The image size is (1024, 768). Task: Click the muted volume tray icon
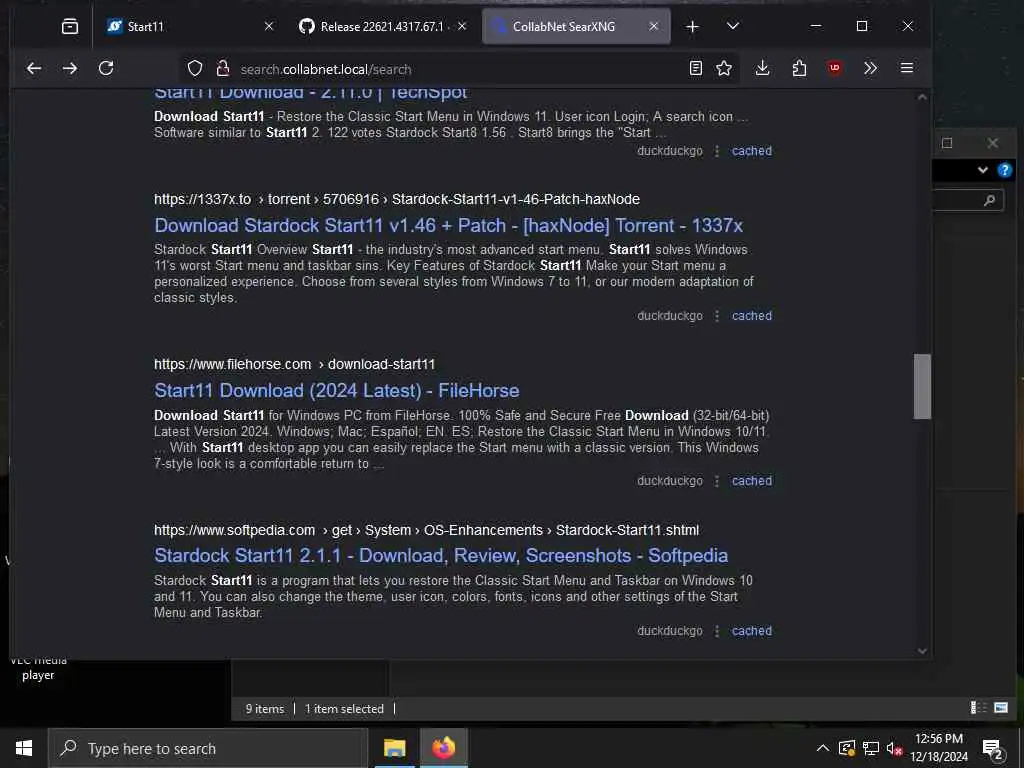(x=894, y=748)
